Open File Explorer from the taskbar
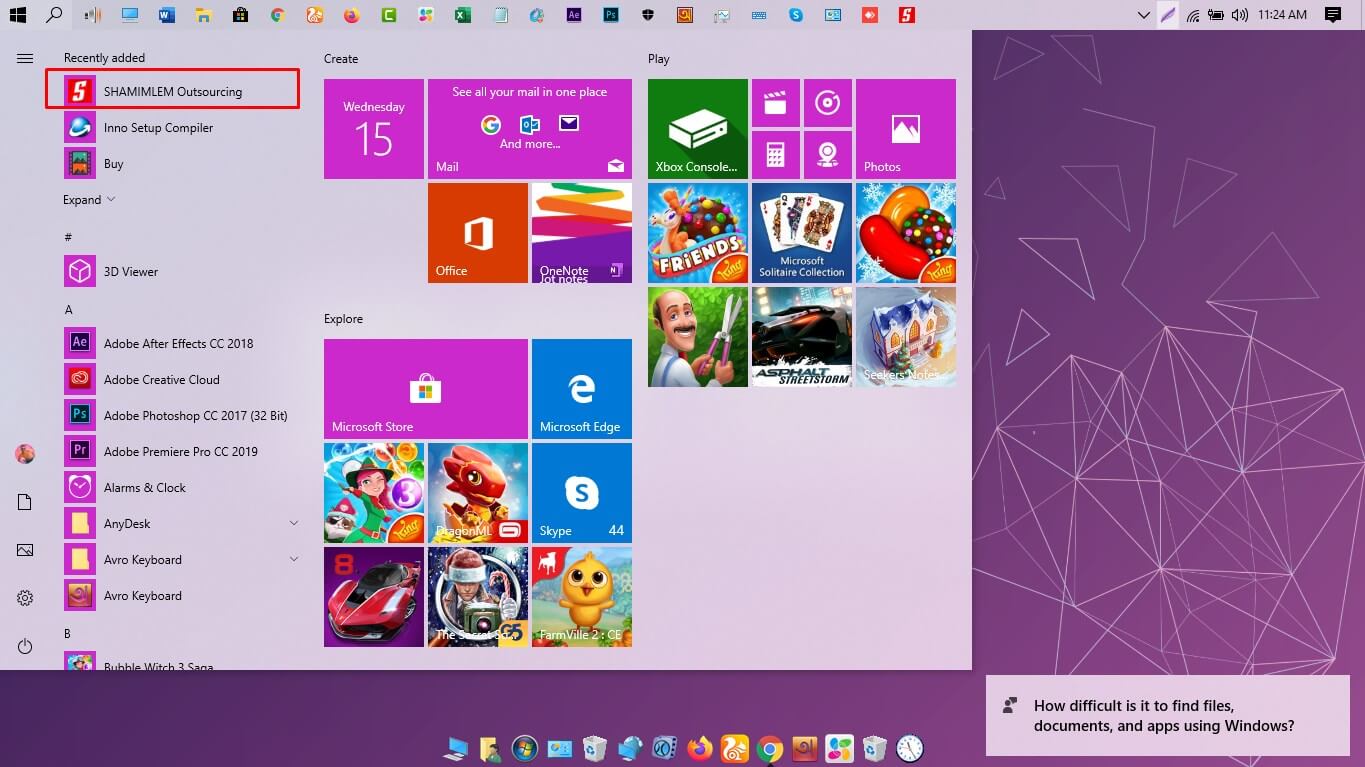The image size is (1365, 767). point(203,15)
